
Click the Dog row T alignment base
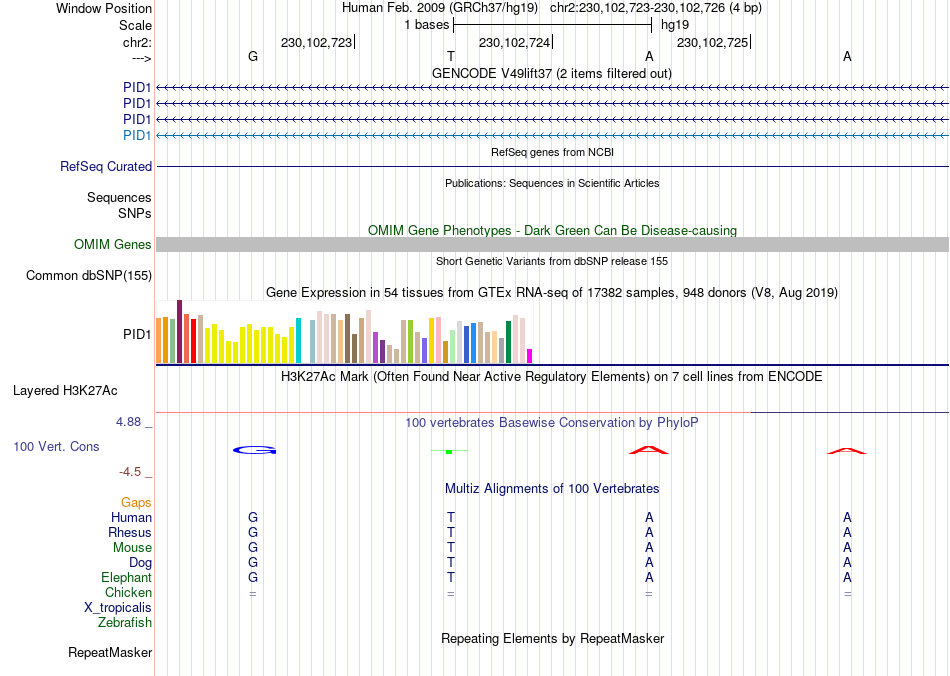(x=451, y=563)
